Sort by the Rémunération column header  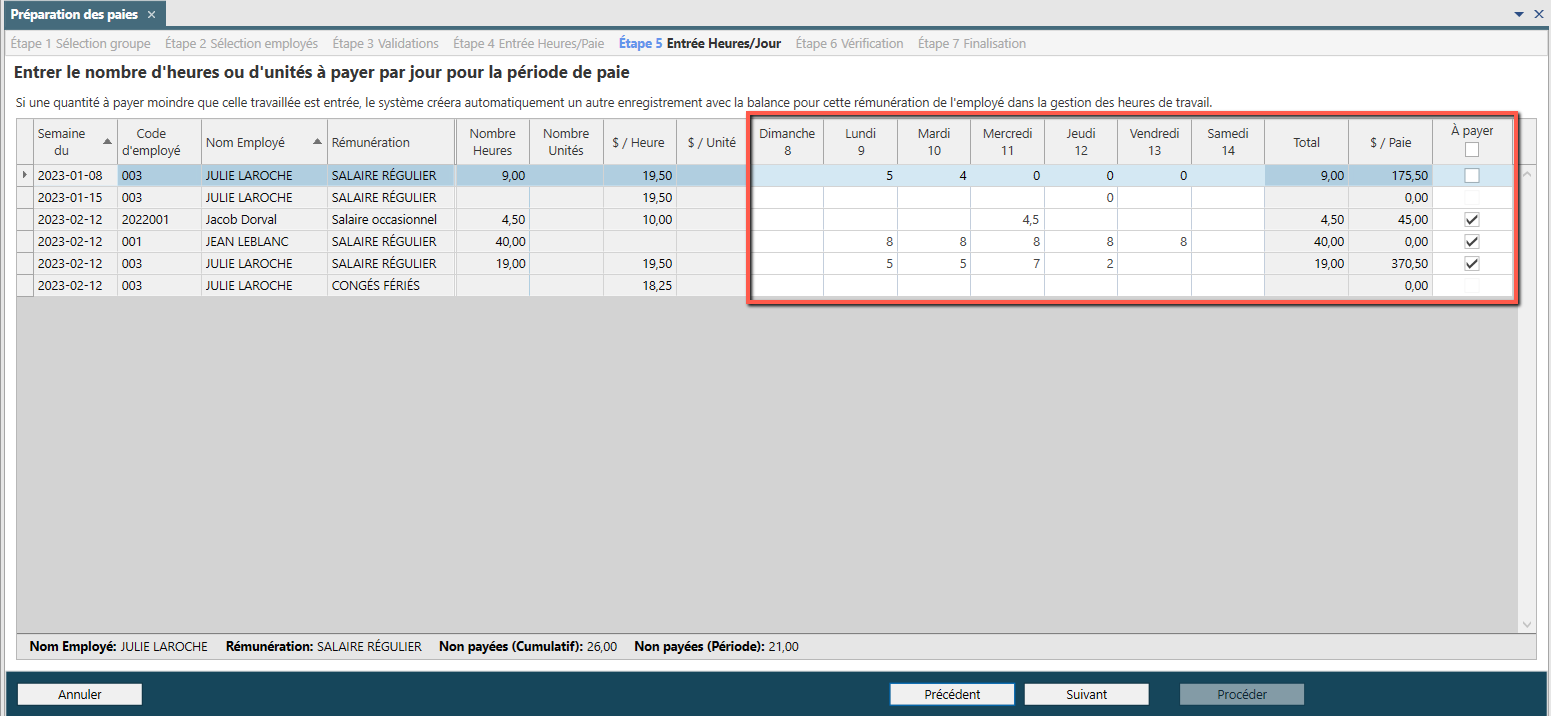(391, 142)
